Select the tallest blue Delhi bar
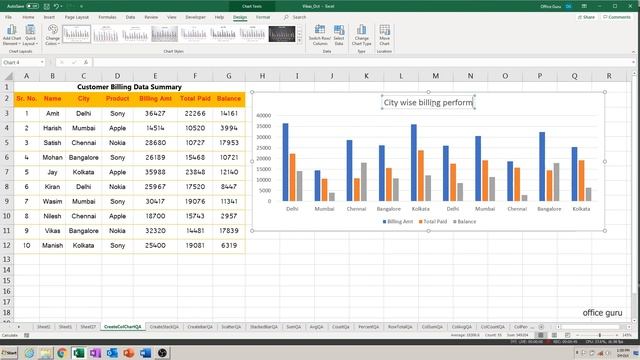 click(285, 162)
